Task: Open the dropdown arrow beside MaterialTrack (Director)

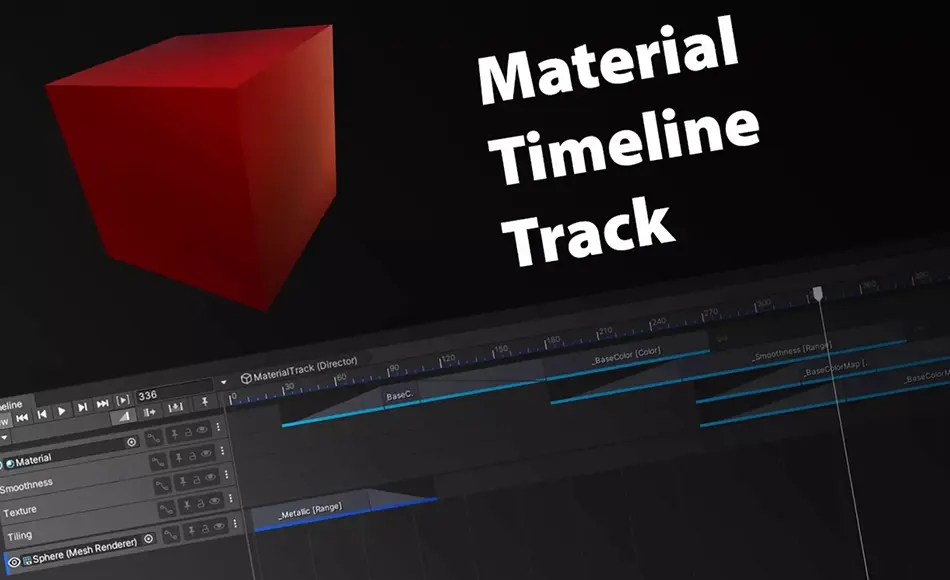Action: click(x=223, y=382)
